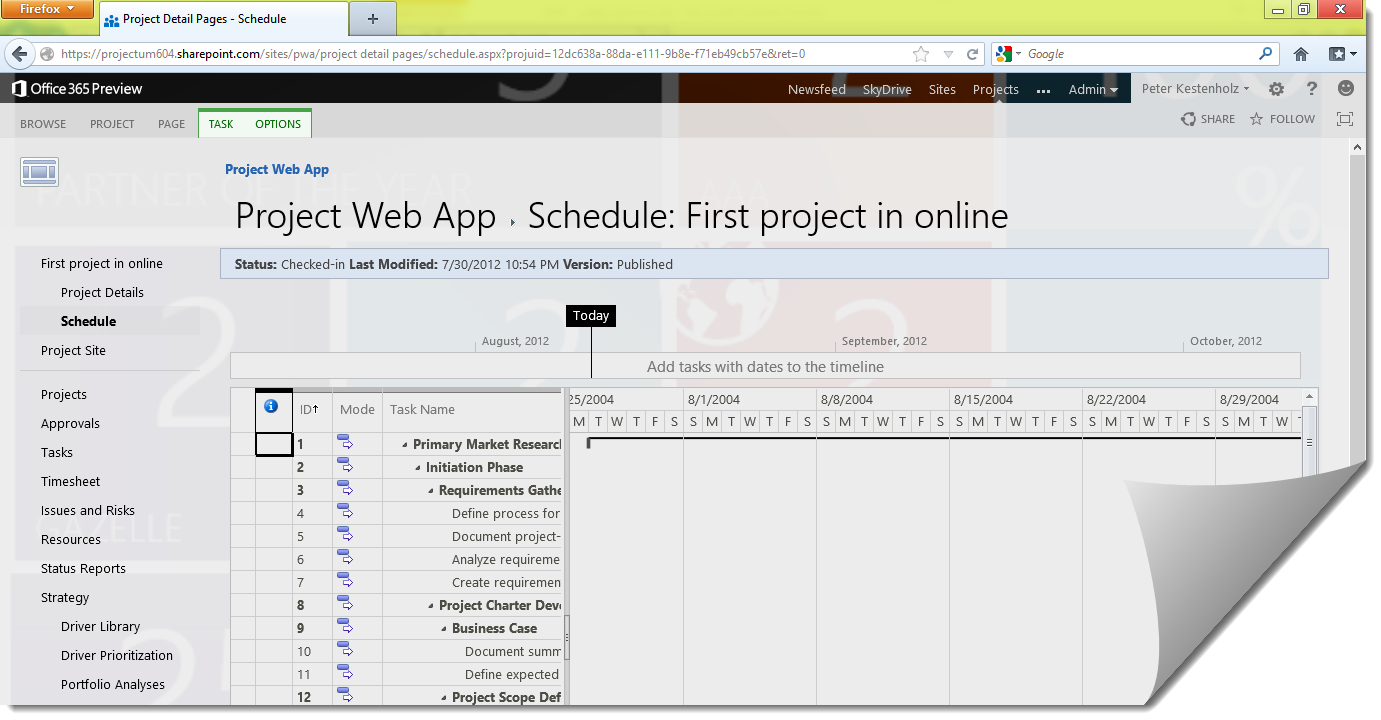This screenshot has width=1381, height=720.
Task: Click the SHARE button
Action: 1208,119
